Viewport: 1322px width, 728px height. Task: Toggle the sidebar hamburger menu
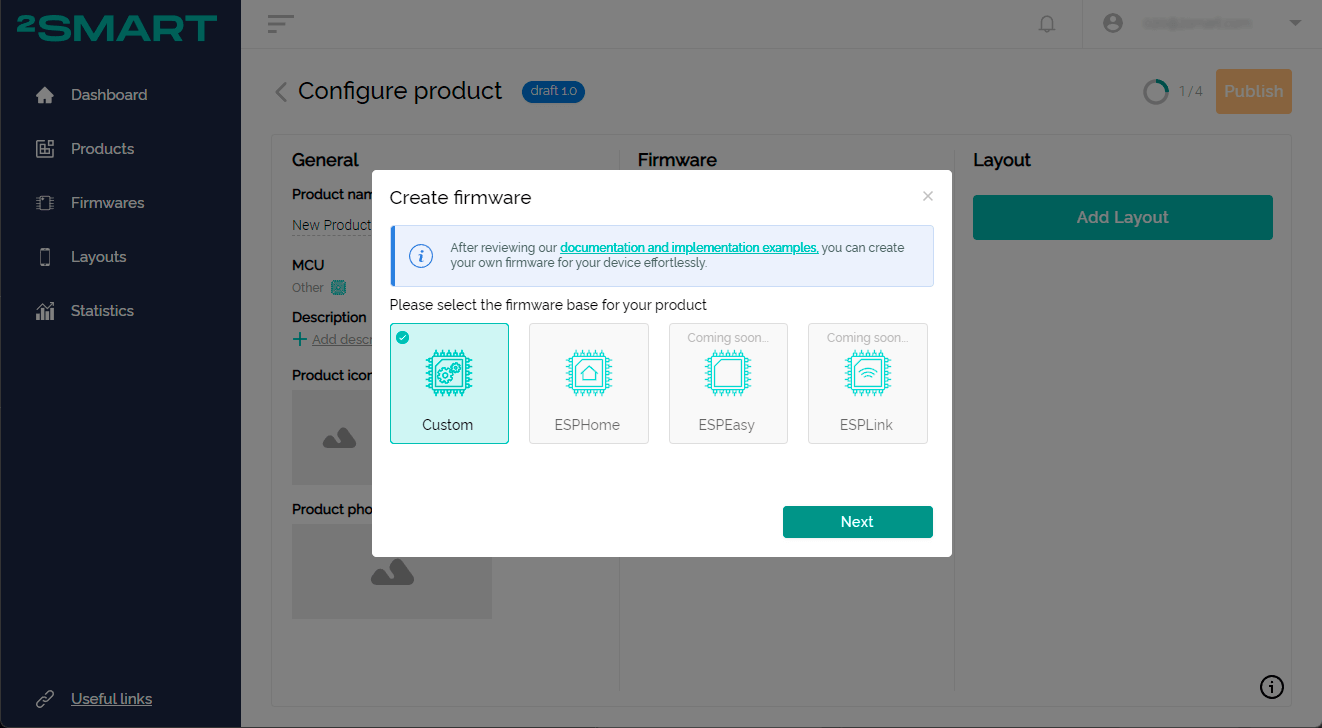point(281,24)
